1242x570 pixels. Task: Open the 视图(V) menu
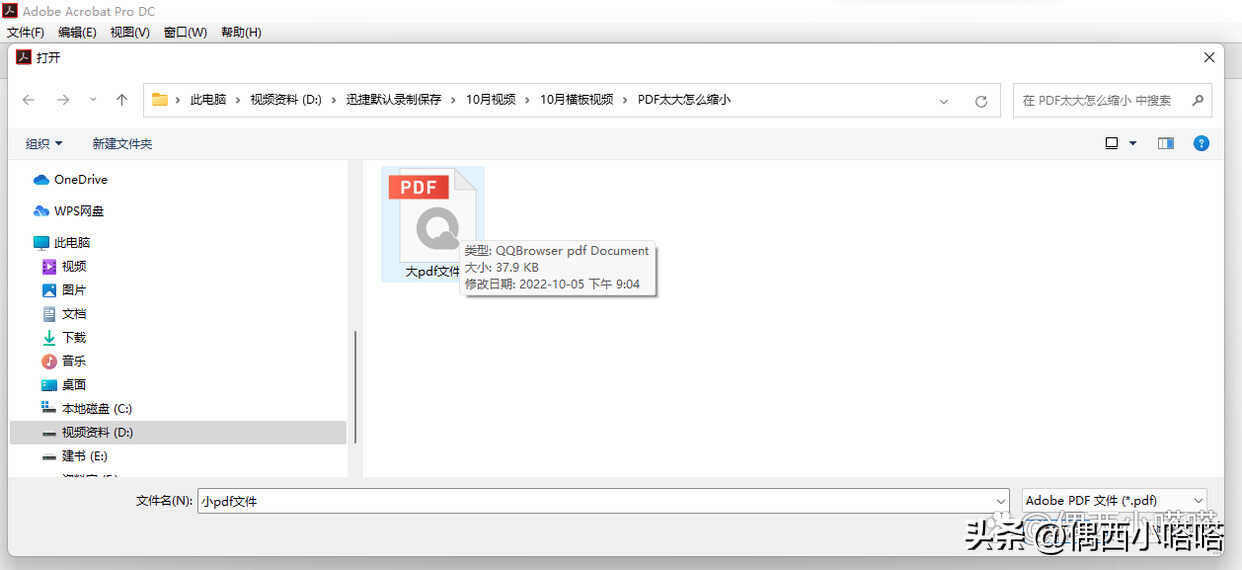coord(130,32)
